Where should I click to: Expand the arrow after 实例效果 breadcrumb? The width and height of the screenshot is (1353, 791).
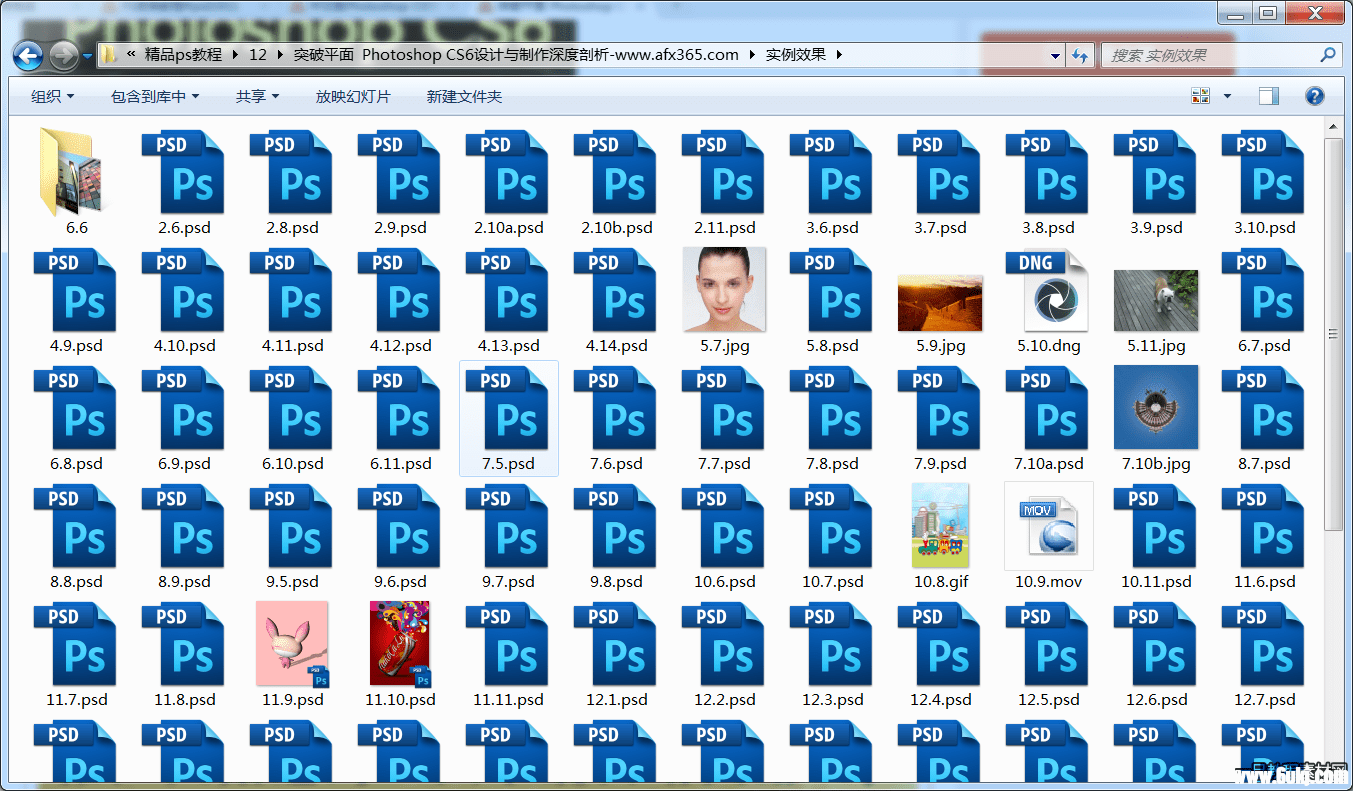[x=838, y=55]
